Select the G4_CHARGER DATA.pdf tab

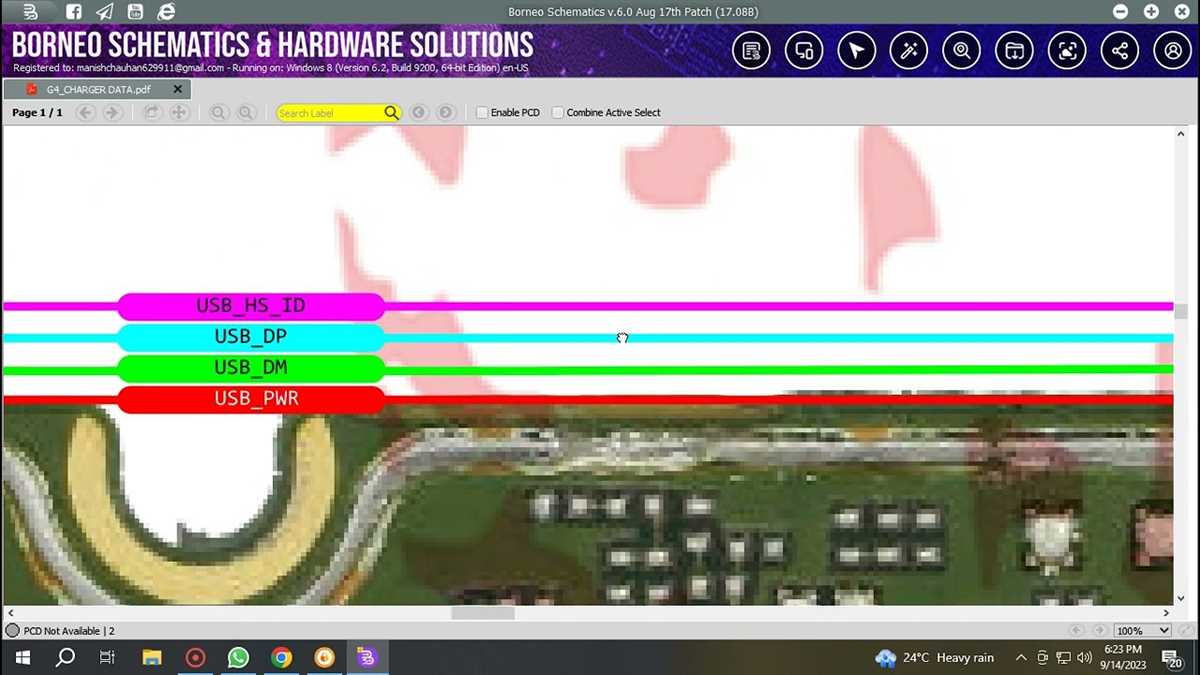(x=98, y=89)
